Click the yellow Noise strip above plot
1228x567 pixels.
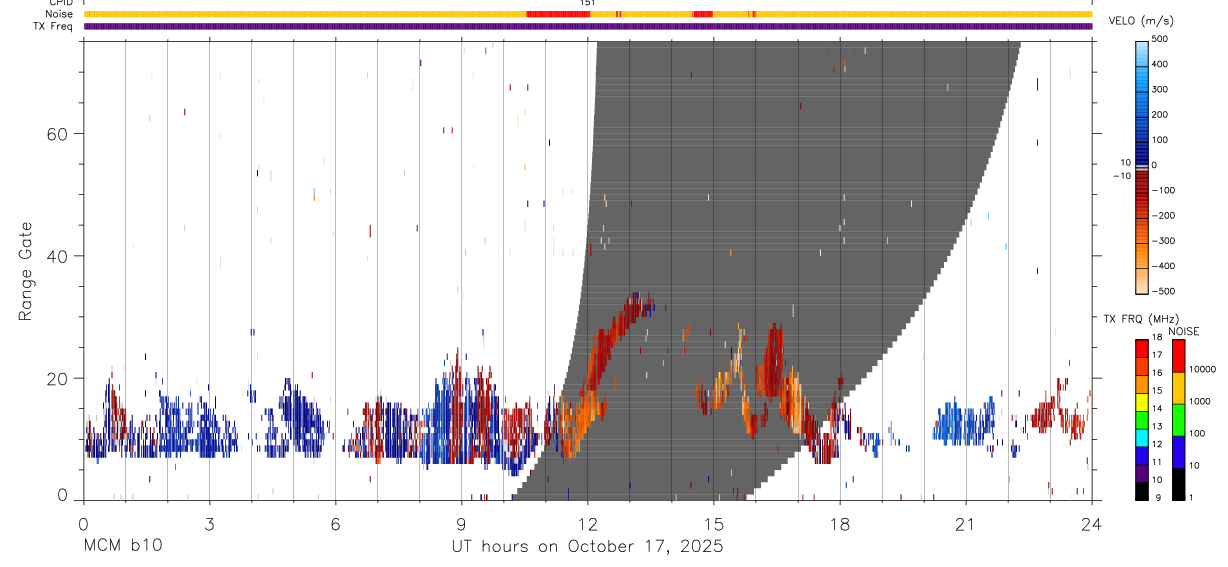point(588,14)
